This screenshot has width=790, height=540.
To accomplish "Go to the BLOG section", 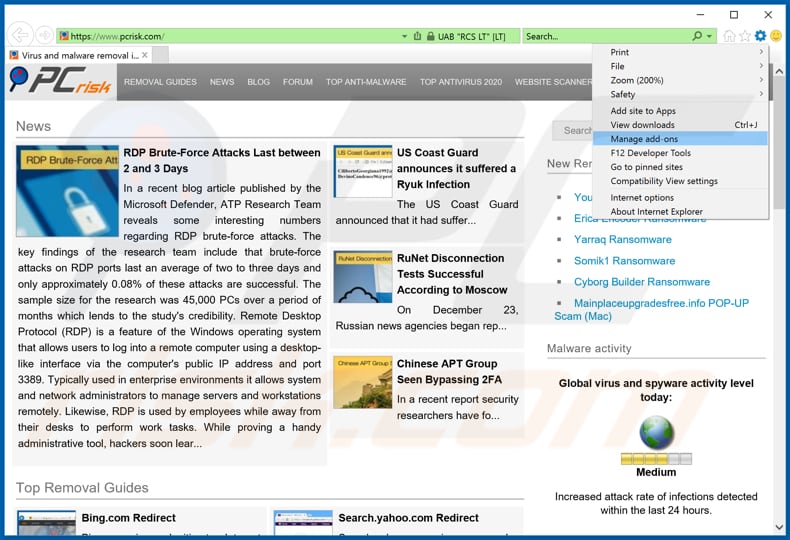I will [258, 82].
